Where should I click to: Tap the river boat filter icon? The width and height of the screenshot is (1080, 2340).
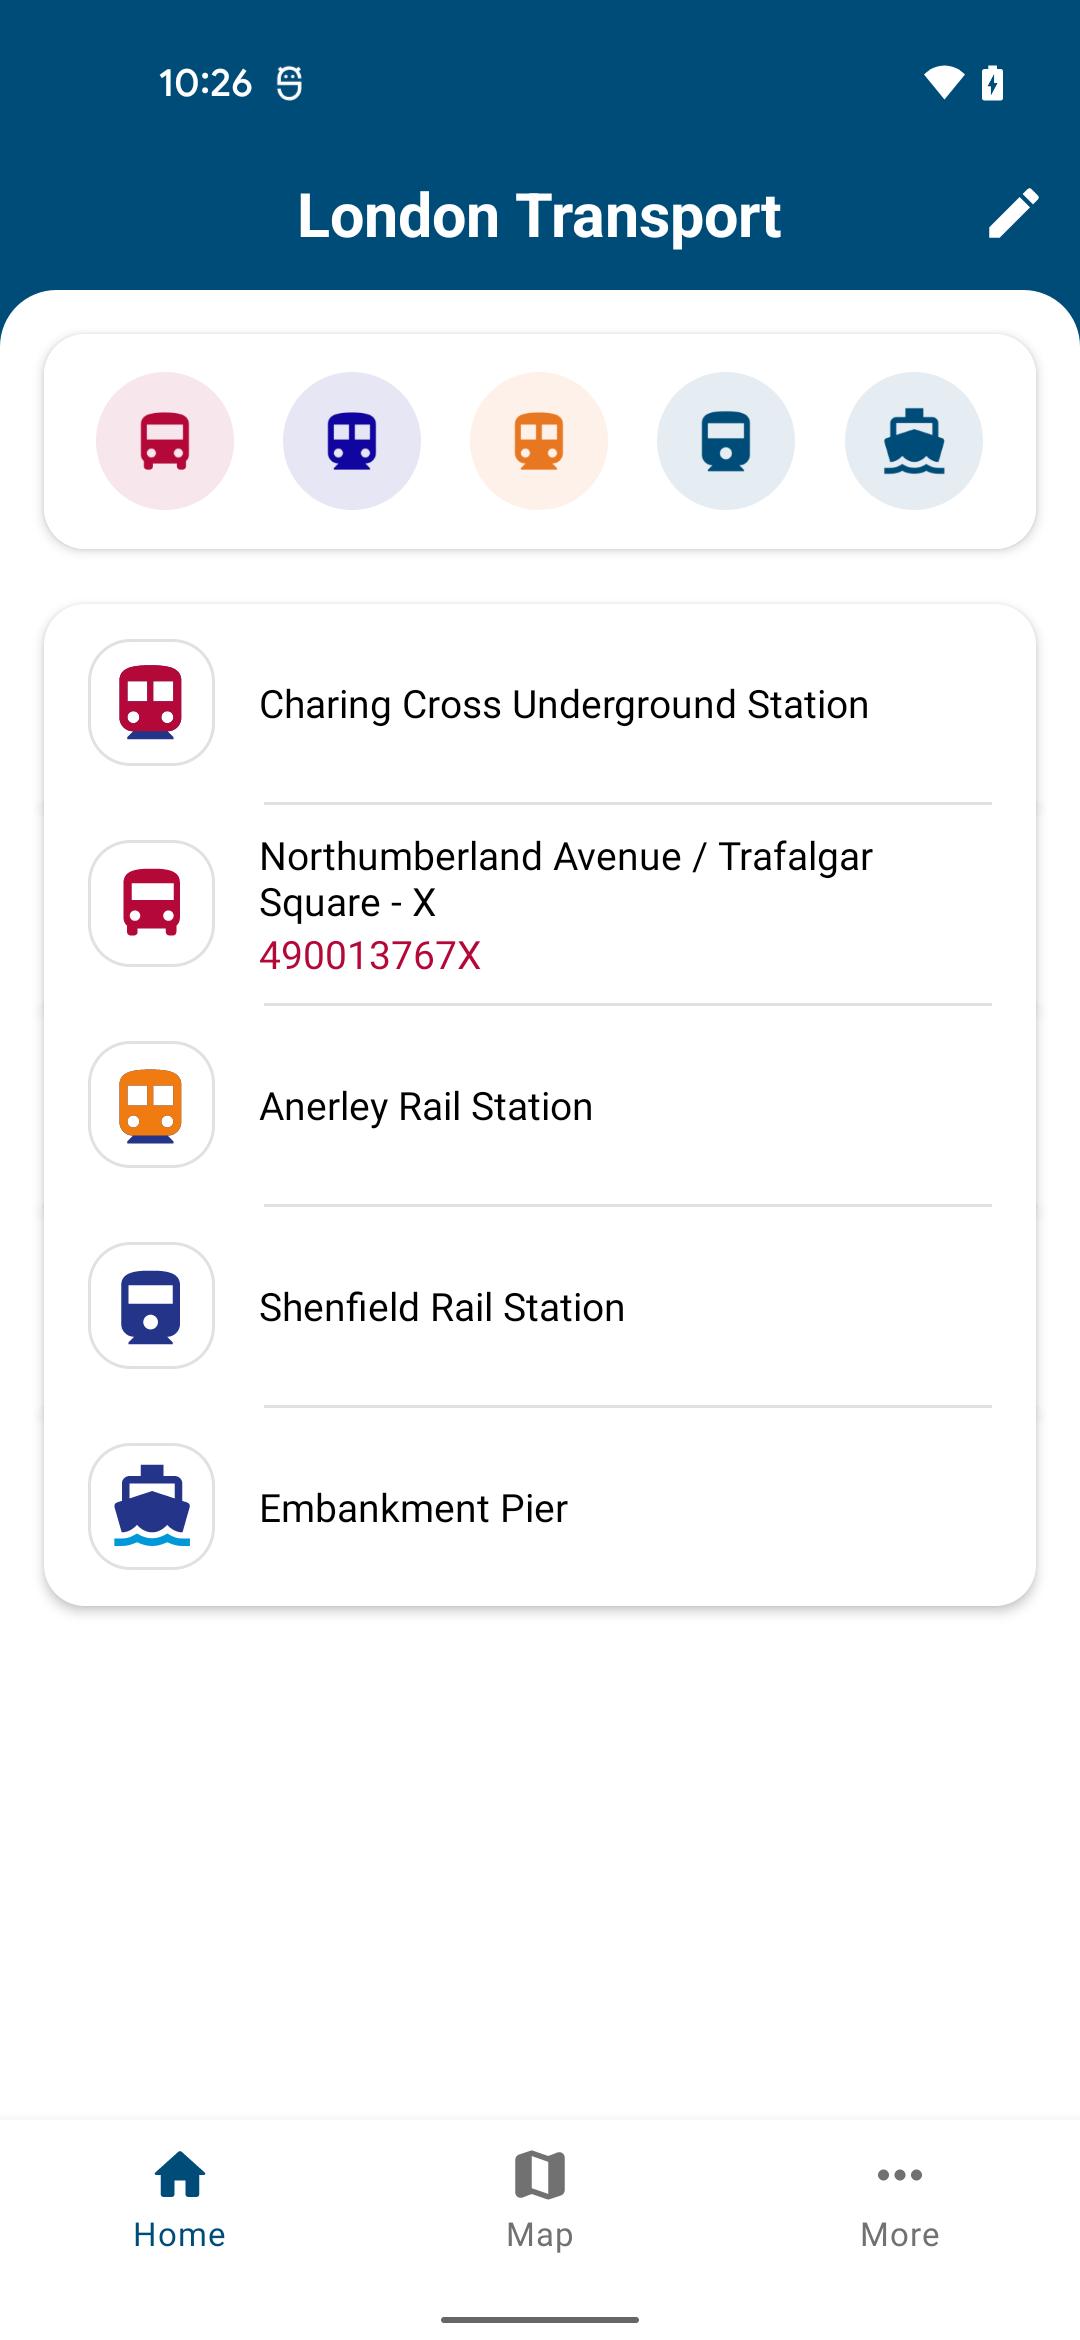(914, 441)
